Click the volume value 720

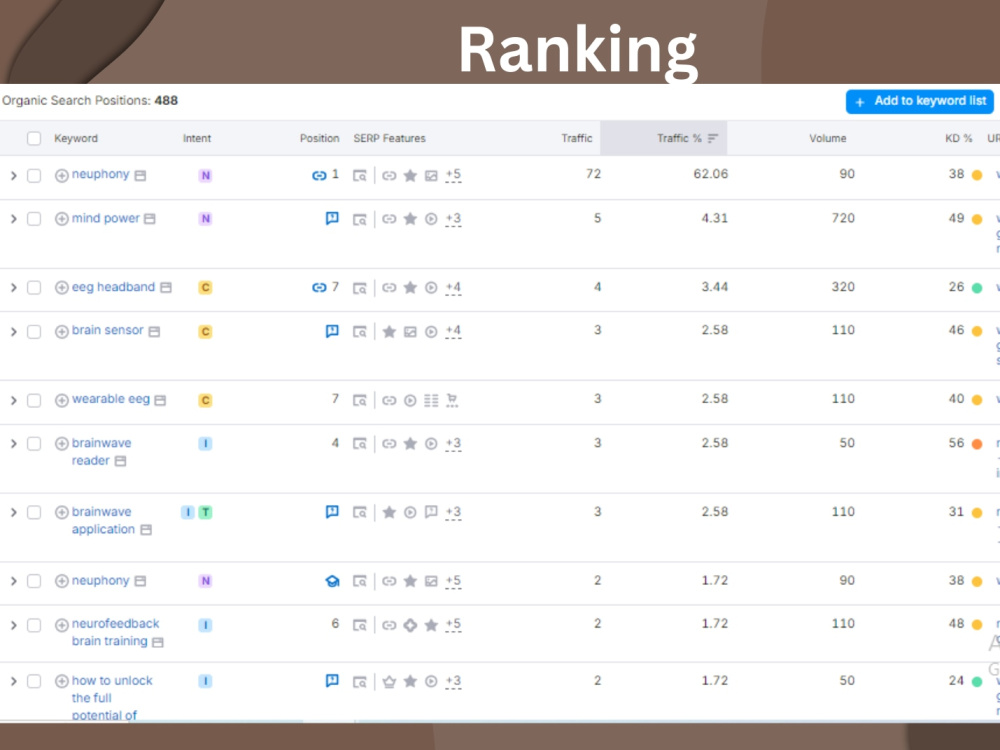842,219
